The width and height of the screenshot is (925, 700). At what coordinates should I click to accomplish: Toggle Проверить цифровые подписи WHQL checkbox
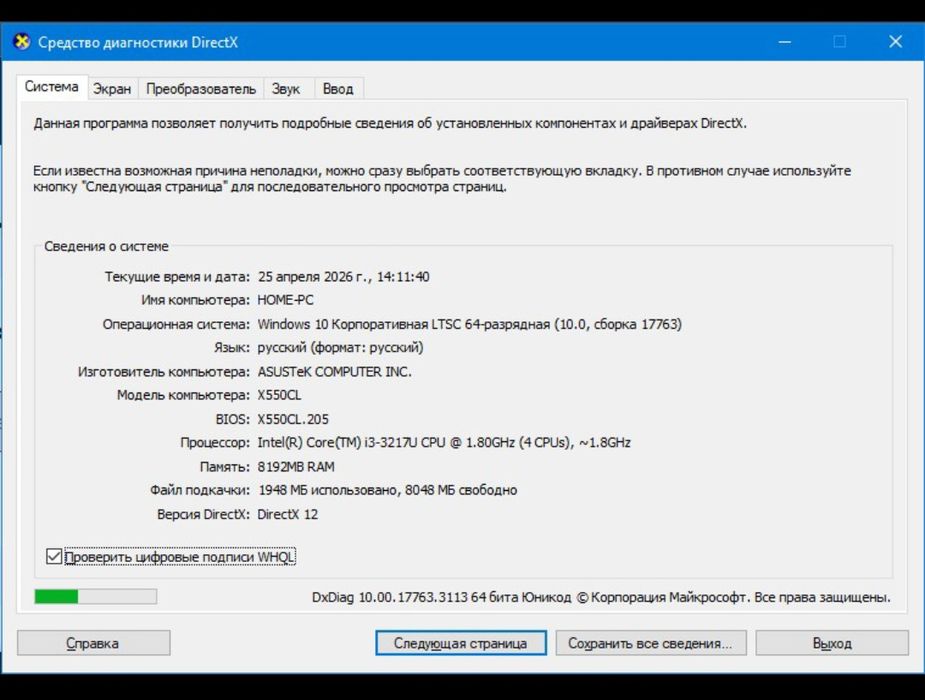point(54,556)
